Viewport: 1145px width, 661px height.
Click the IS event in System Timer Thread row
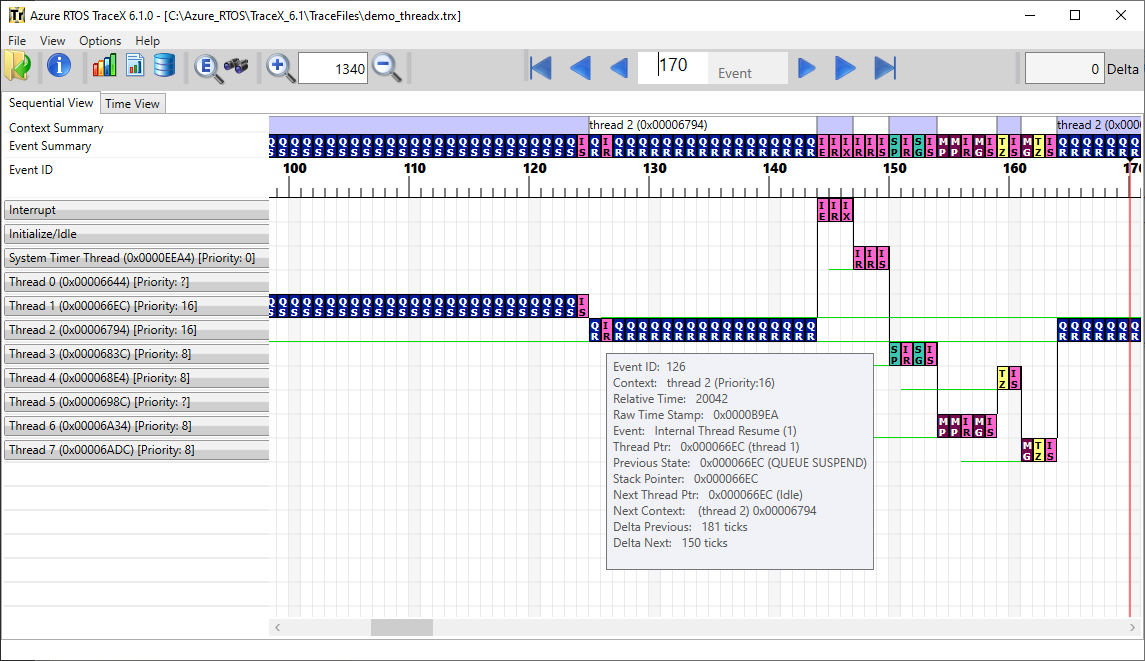883,259
